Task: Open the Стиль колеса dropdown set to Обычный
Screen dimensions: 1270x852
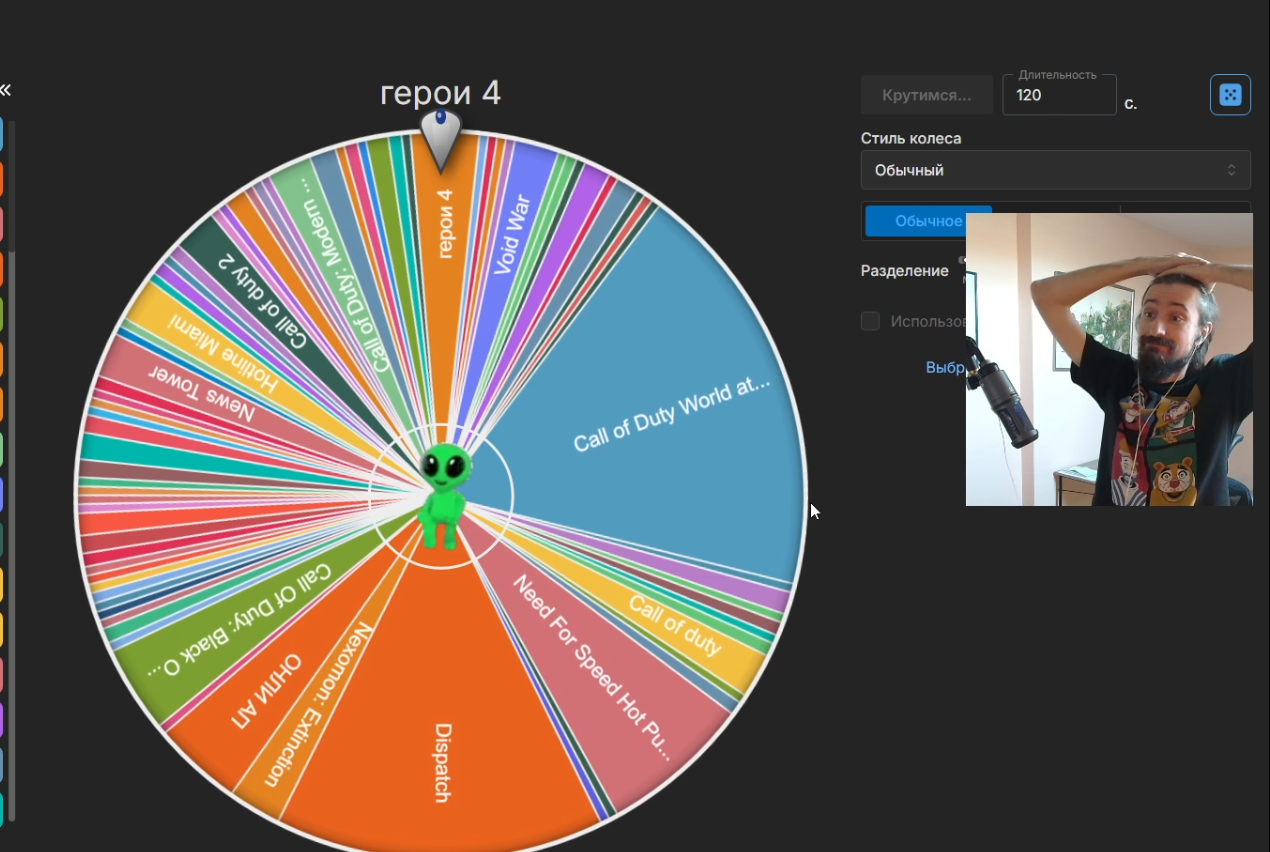Action: pyautogui.click(x=1056, y=170)
